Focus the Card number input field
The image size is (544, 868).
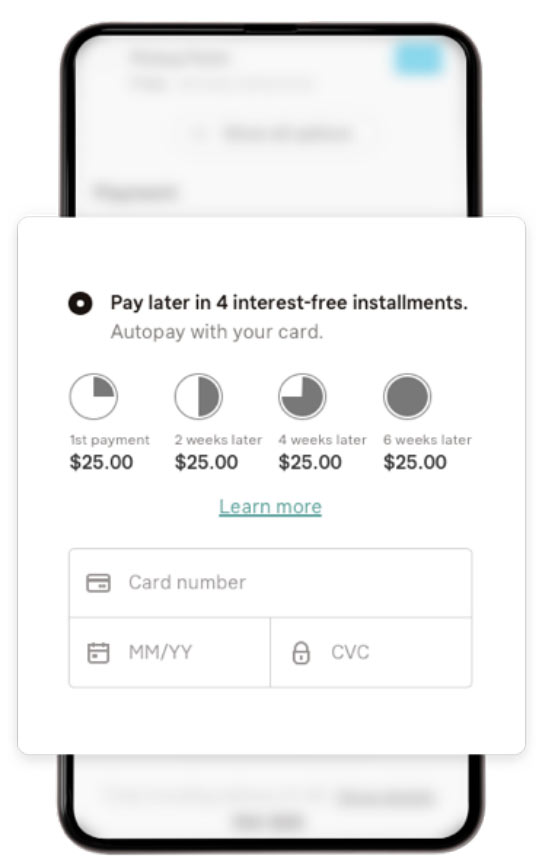(x=271, y=583)
